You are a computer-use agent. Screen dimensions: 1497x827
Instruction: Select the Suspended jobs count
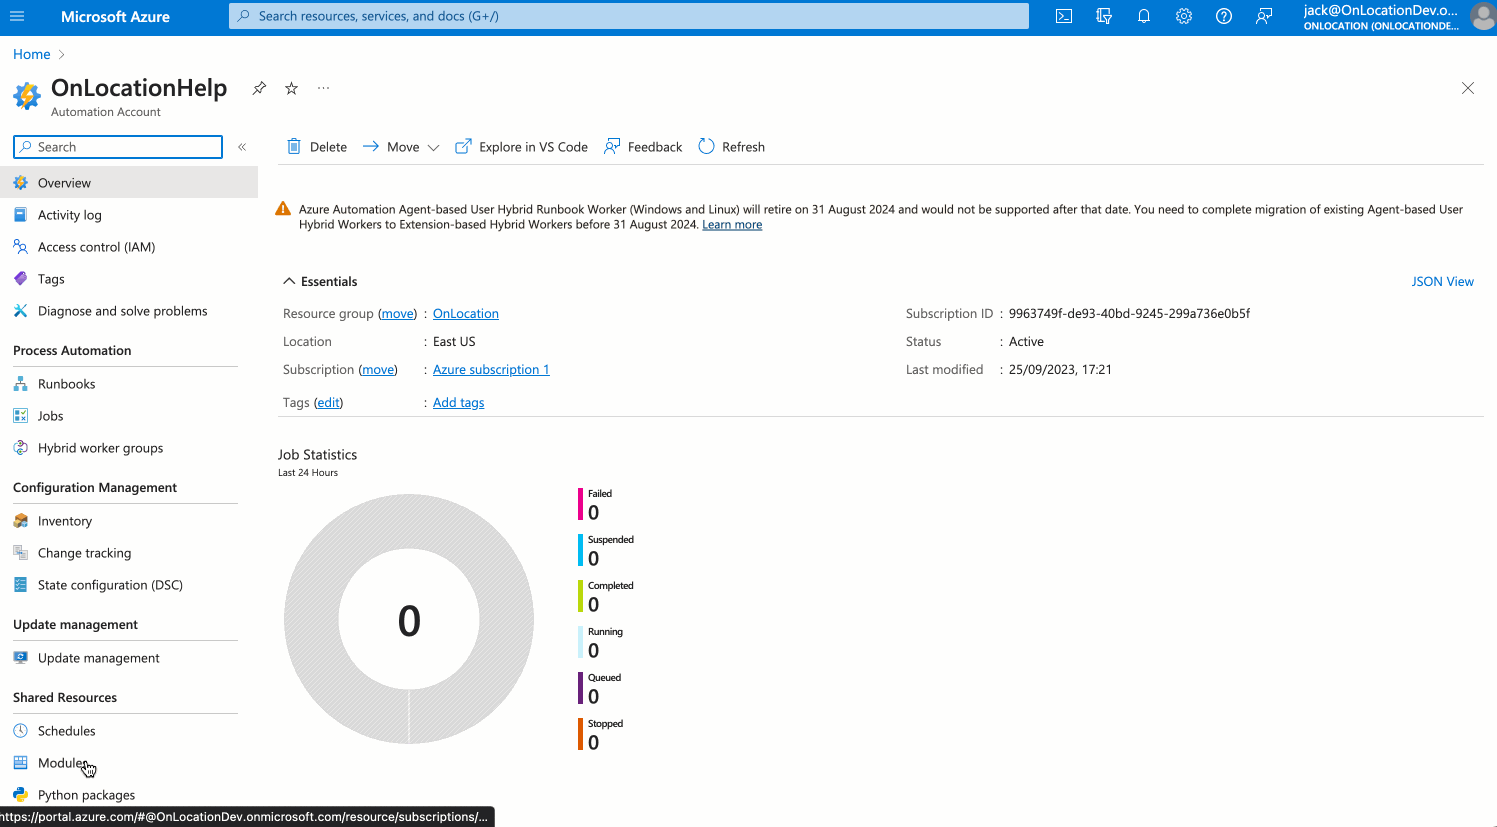[594, 559]
